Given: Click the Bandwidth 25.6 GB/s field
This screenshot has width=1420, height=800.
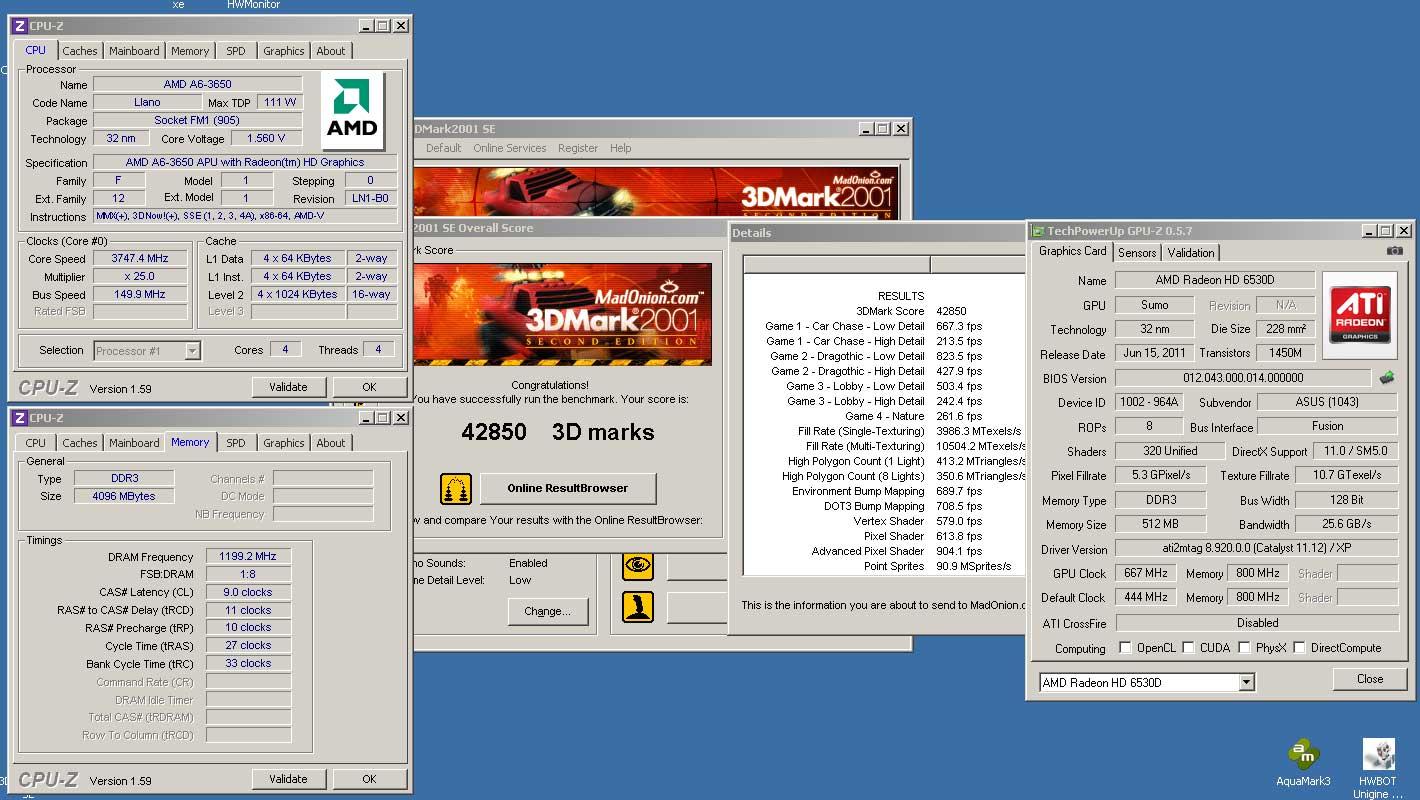Looking at the screenshot, I should pyautogui.click(x=1346, y=524).
